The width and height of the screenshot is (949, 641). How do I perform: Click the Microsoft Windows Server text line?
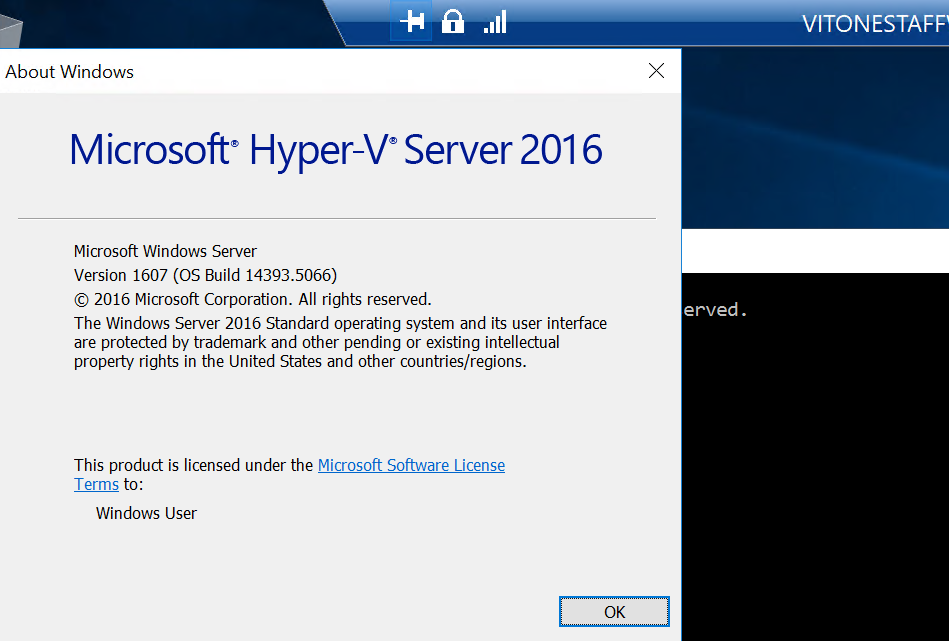click(x=164, y=250)
